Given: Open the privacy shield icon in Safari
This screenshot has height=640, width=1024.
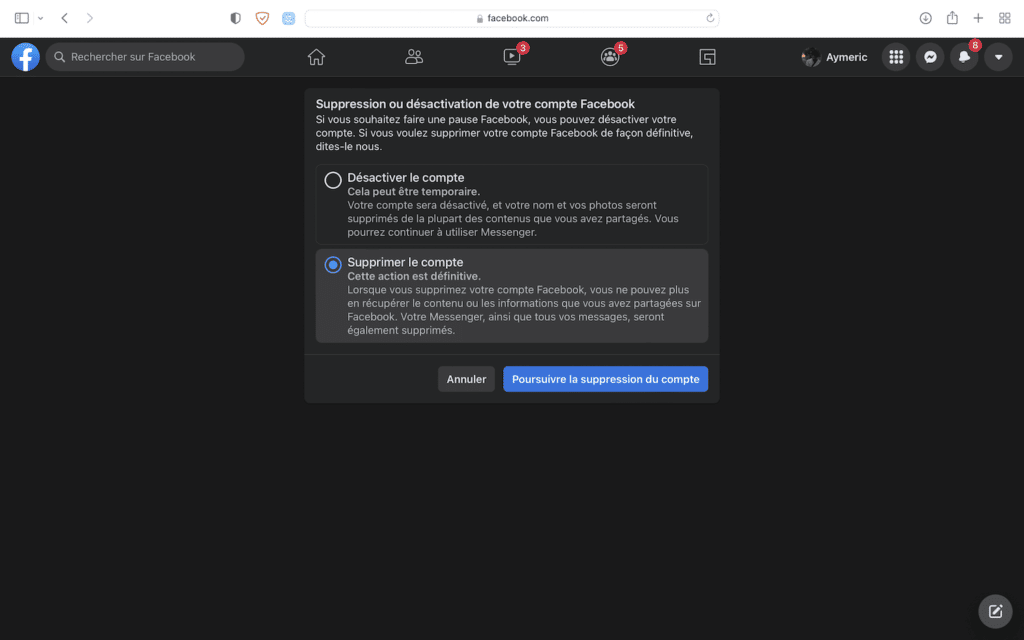Looking at the screenshot, I should [x=236, y=18].
